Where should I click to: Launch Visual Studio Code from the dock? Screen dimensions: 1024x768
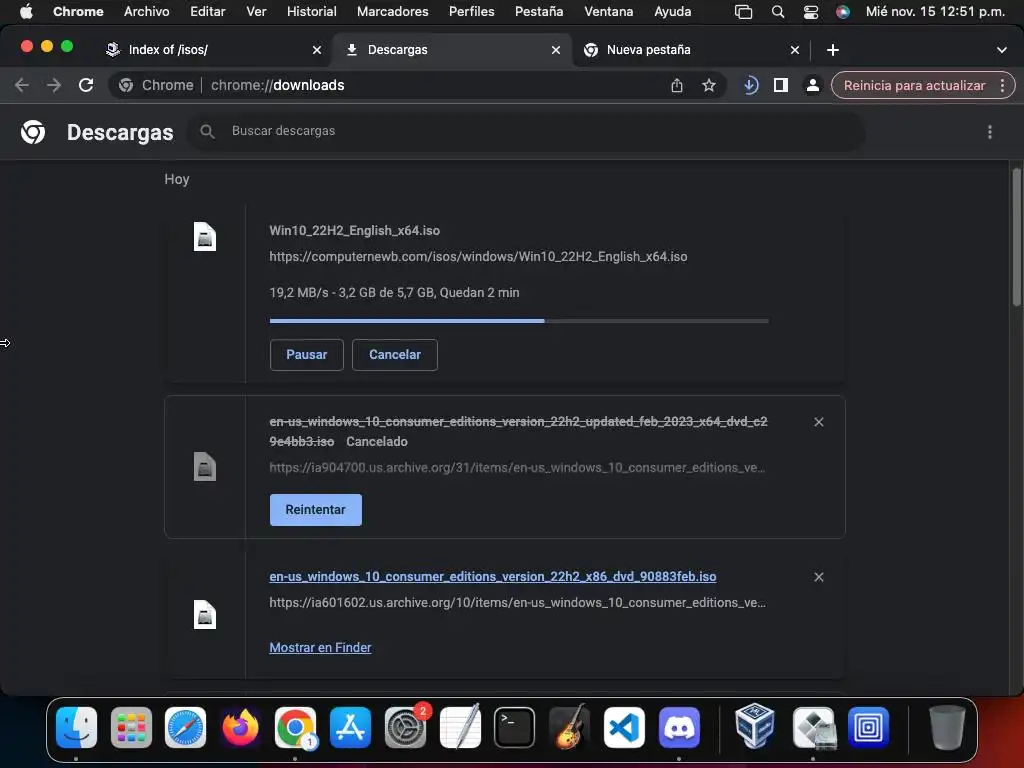click(624, 727)
